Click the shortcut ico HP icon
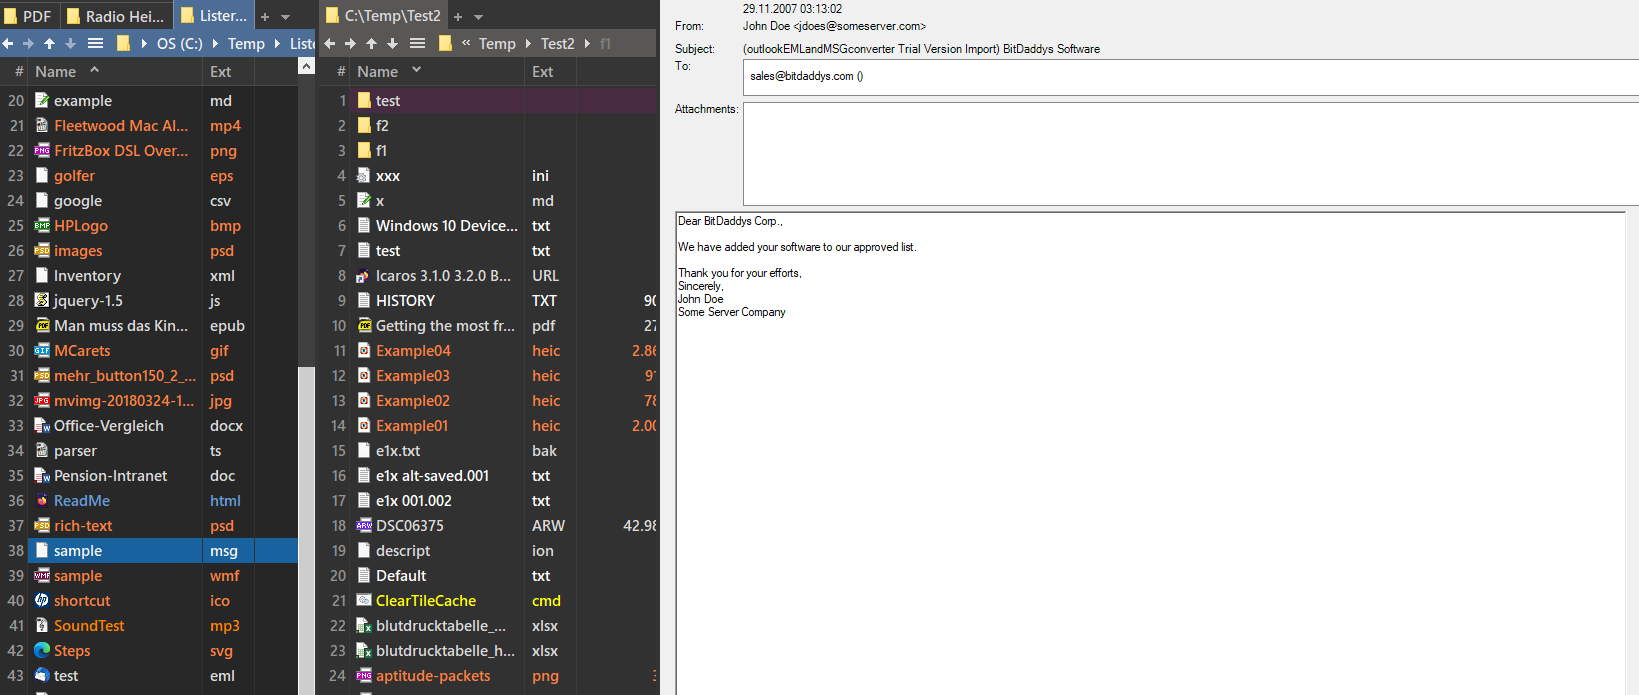 [42, 601]
